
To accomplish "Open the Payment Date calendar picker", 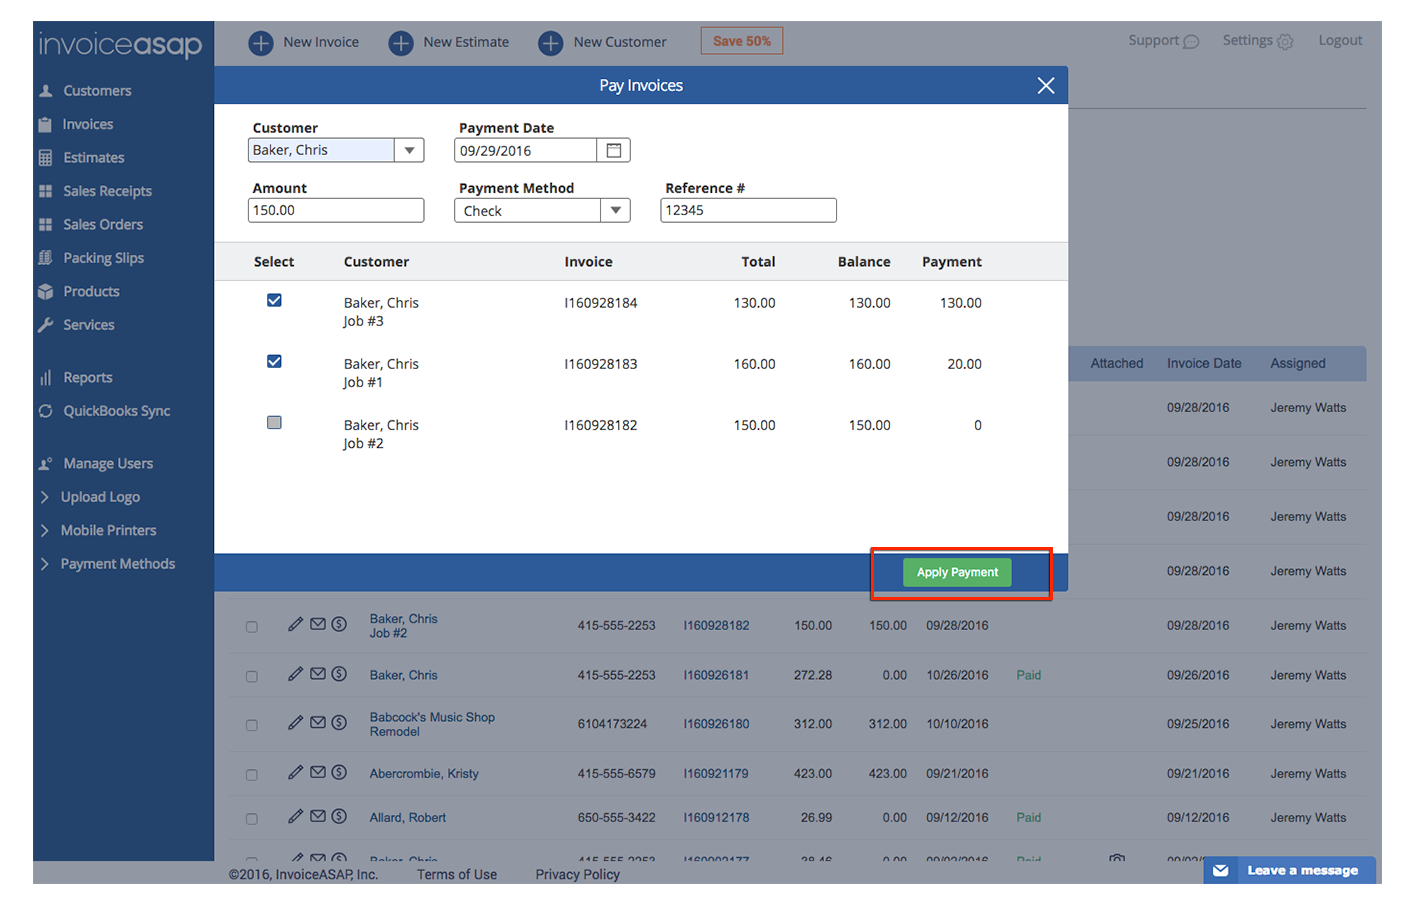I will (614, 151).
